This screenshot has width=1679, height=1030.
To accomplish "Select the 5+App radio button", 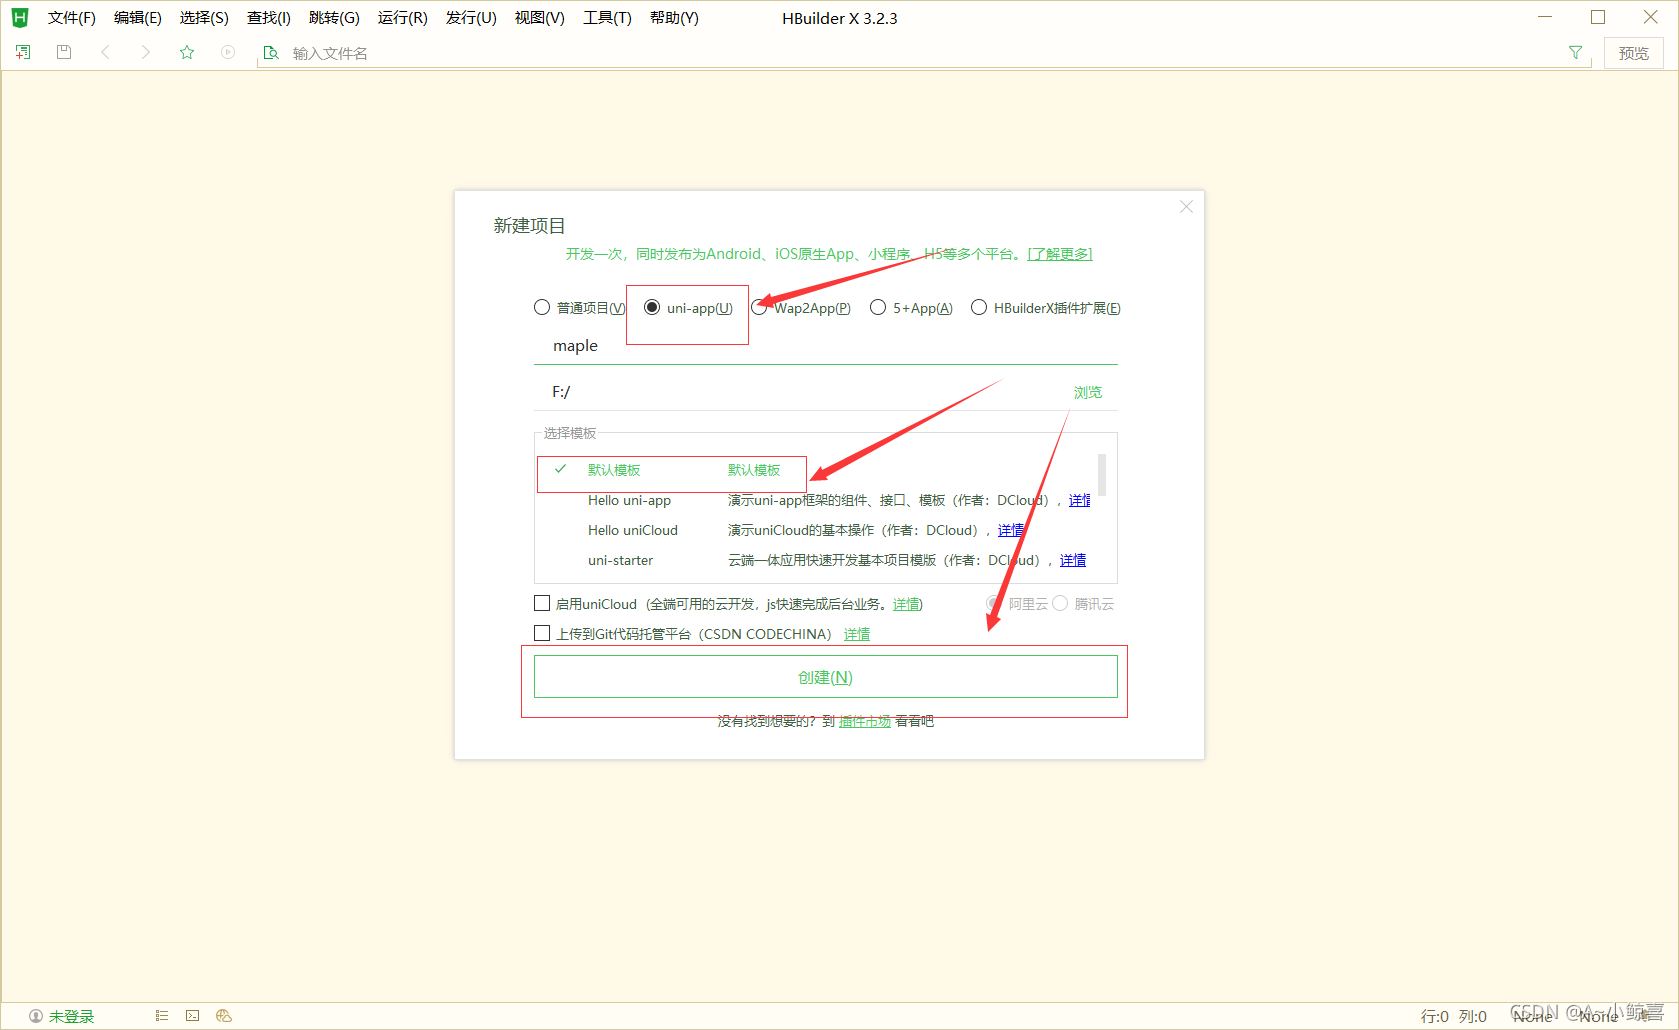I will 878,307.
